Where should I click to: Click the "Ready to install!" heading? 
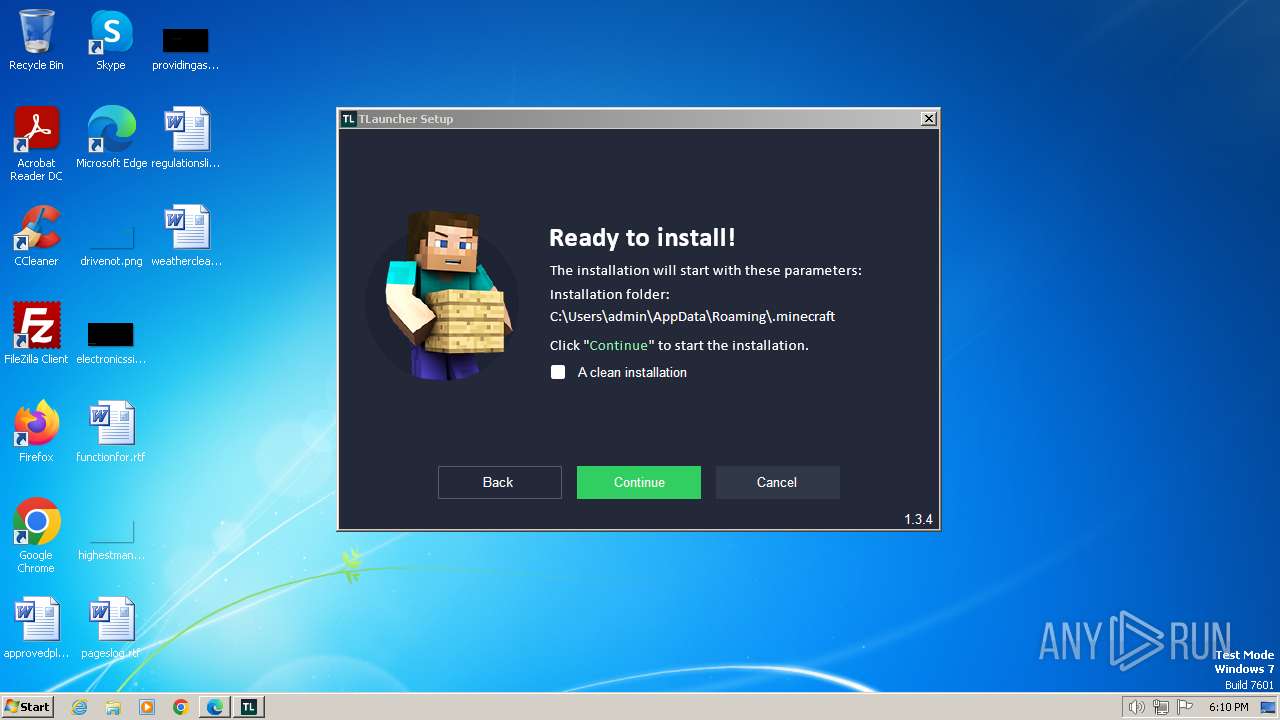point(642,237)
